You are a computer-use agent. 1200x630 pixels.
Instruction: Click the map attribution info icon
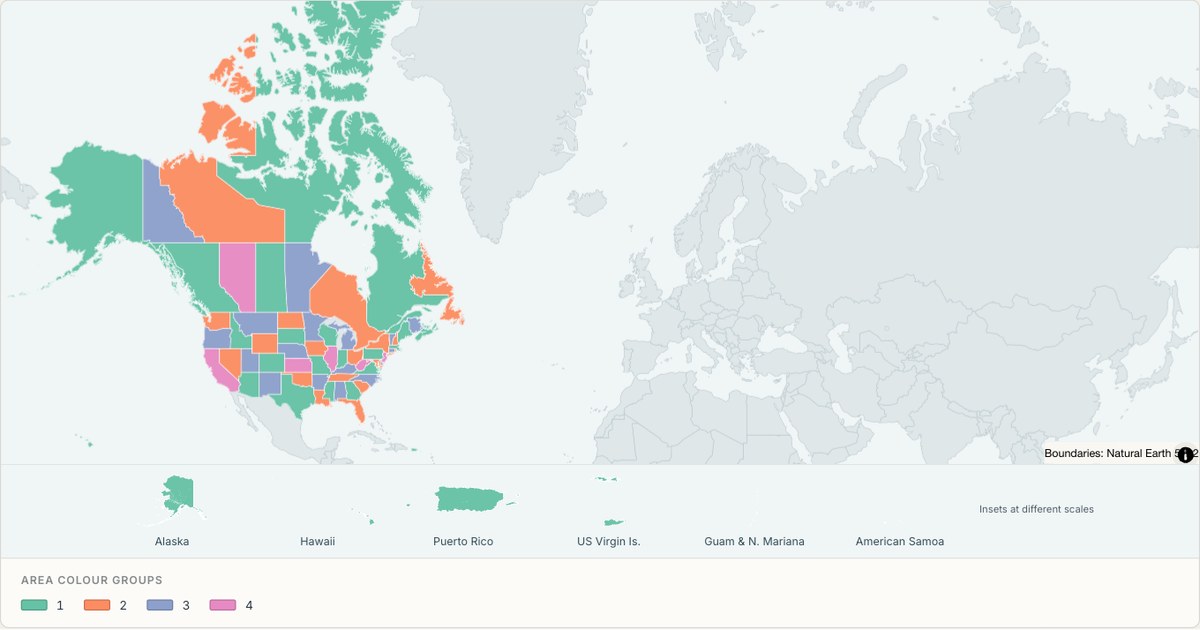pyautogui.click(x=1185, y=454)
